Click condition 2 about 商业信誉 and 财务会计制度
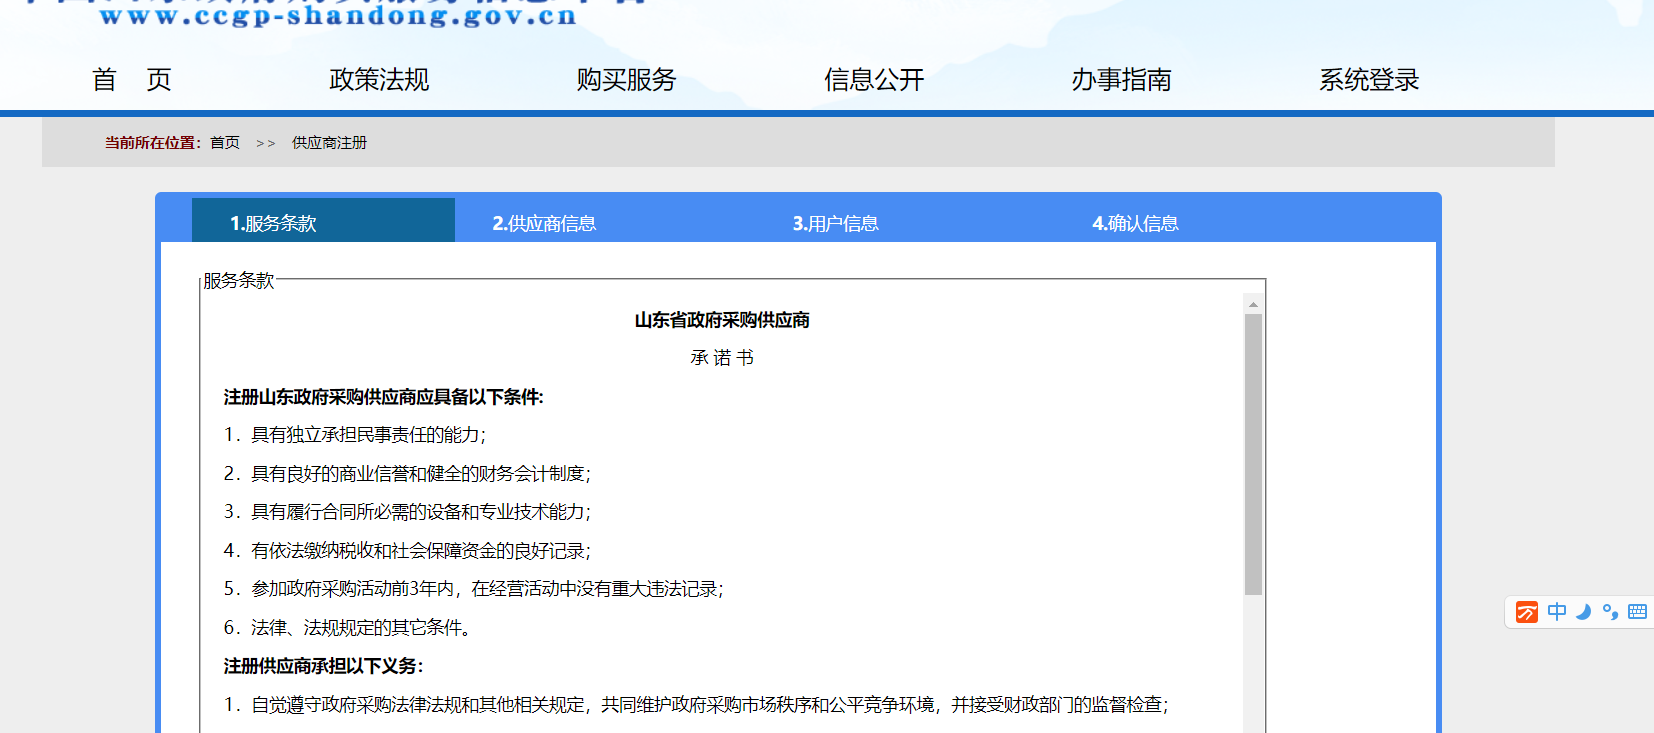This screenshot has height=733, width=1654. [x=407, y=474]
